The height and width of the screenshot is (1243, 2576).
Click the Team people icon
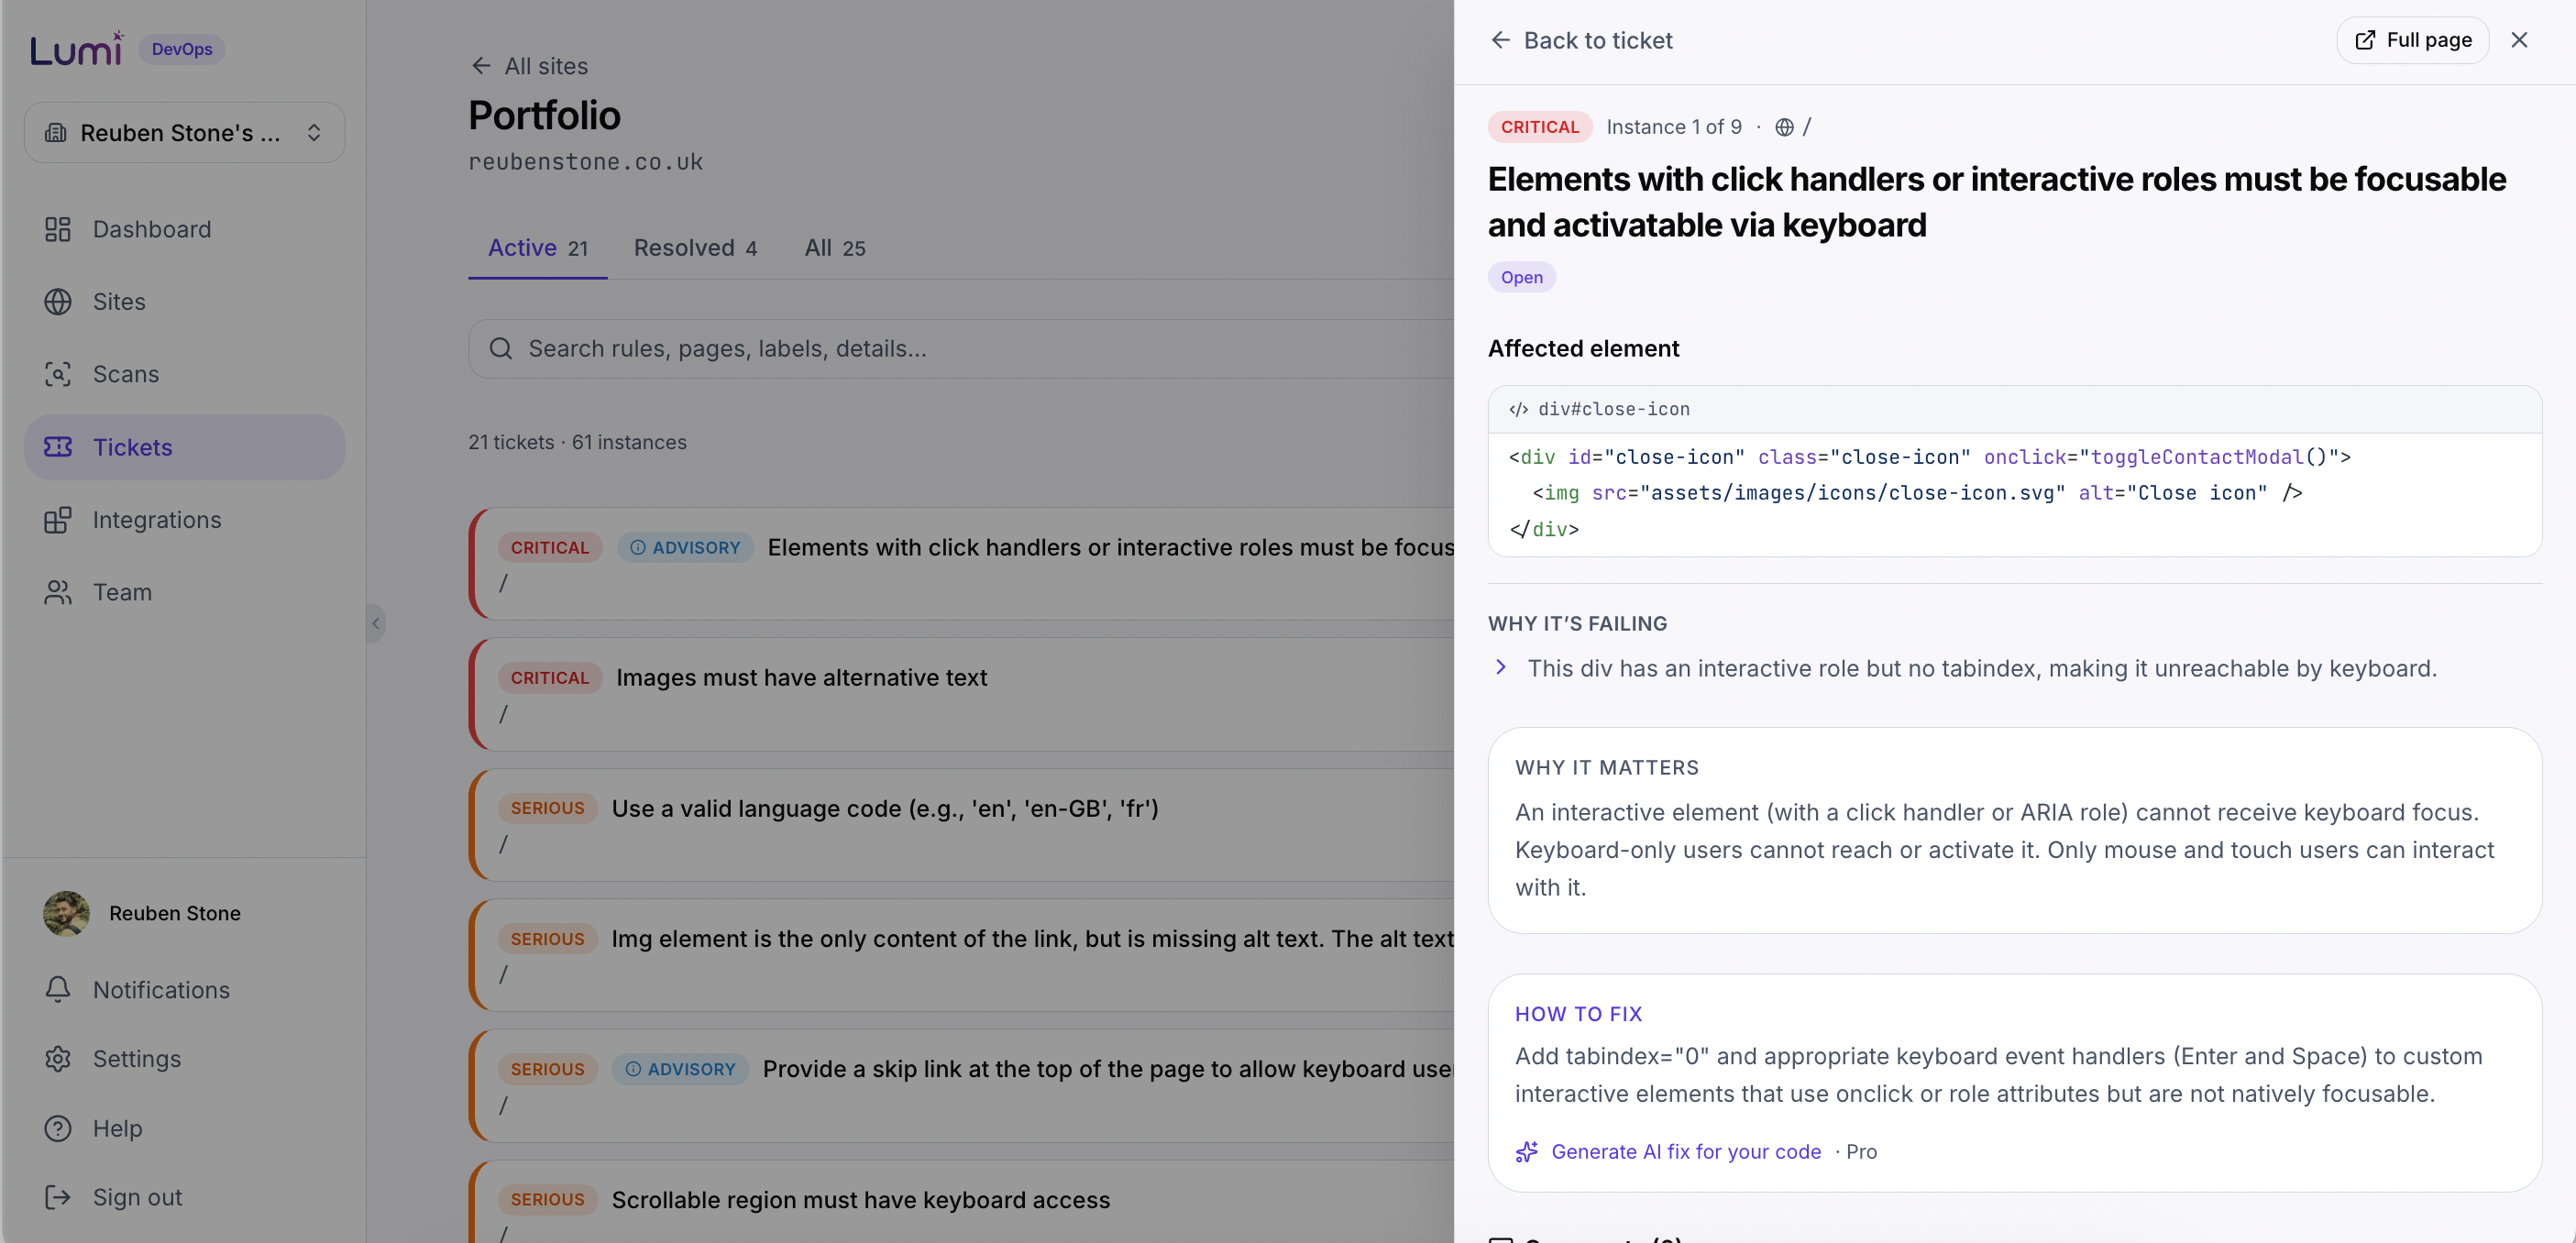(x=58, y=592)
